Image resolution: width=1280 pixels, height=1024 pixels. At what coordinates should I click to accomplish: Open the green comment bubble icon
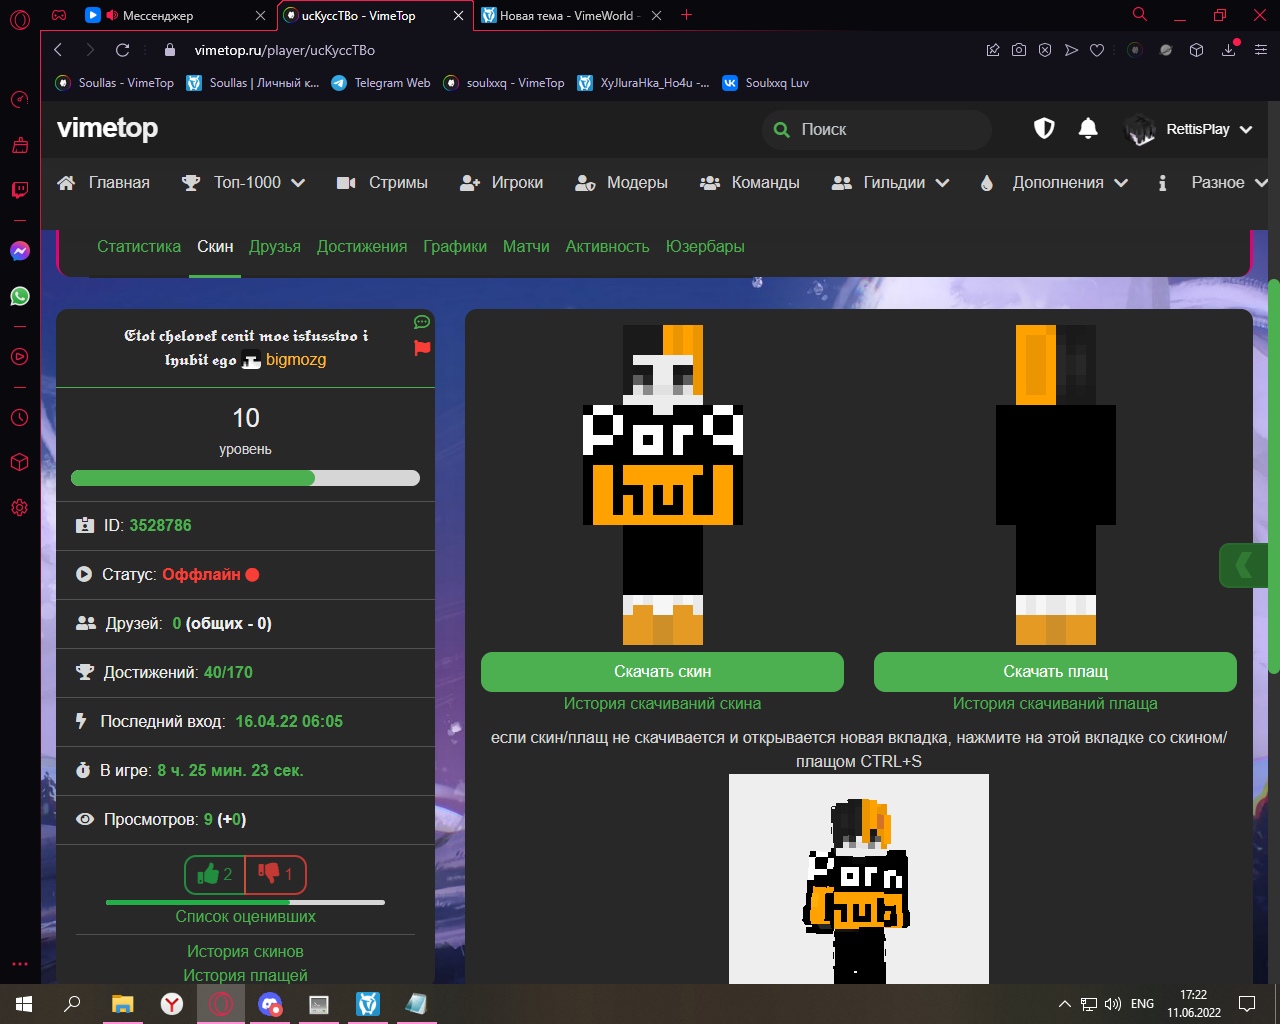(x=422, y=322)
